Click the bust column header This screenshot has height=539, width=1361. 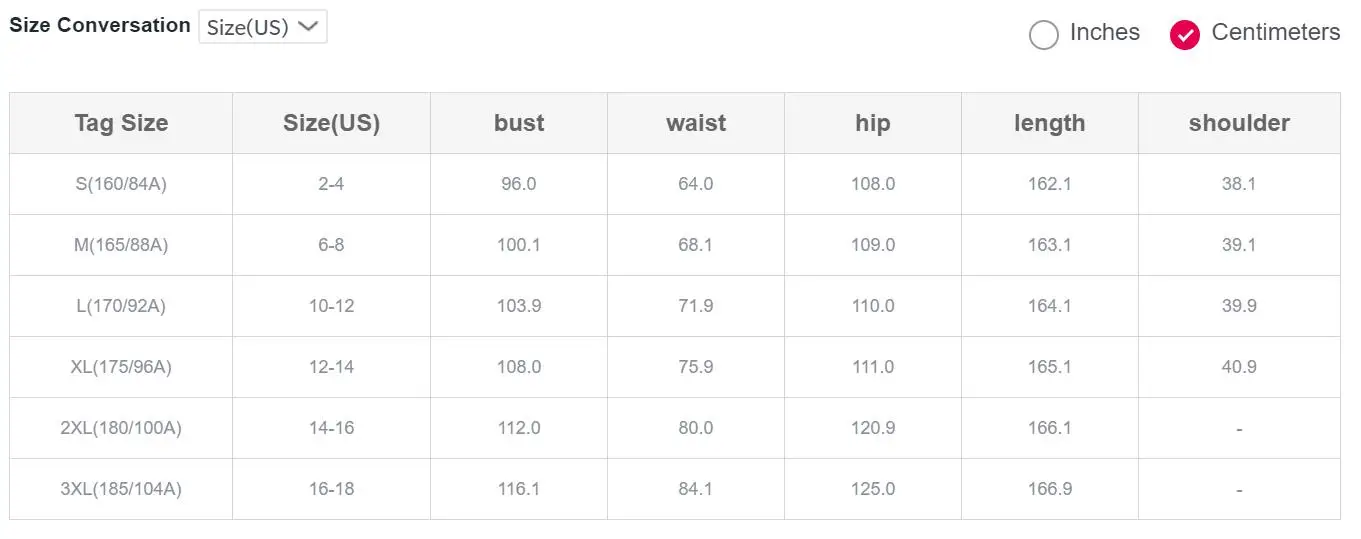(x=519, y=123)
